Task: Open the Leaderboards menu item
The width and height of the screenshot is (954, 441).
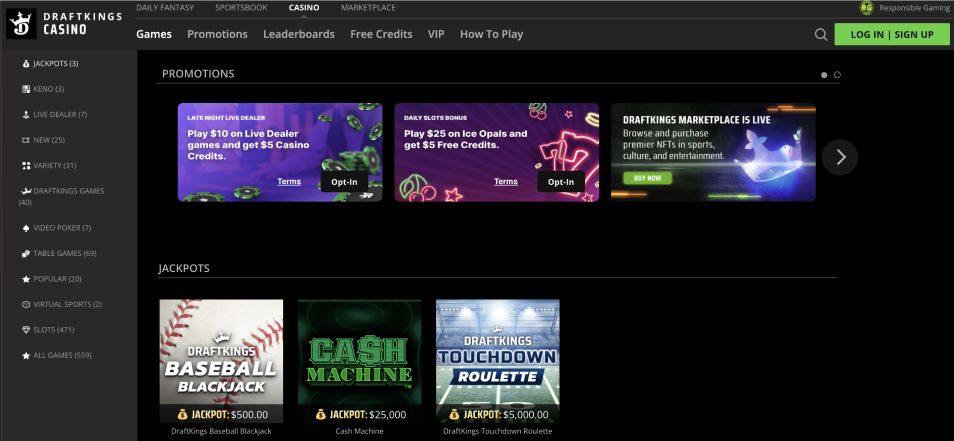Action: pyautogui.click(x=299, y=34)
